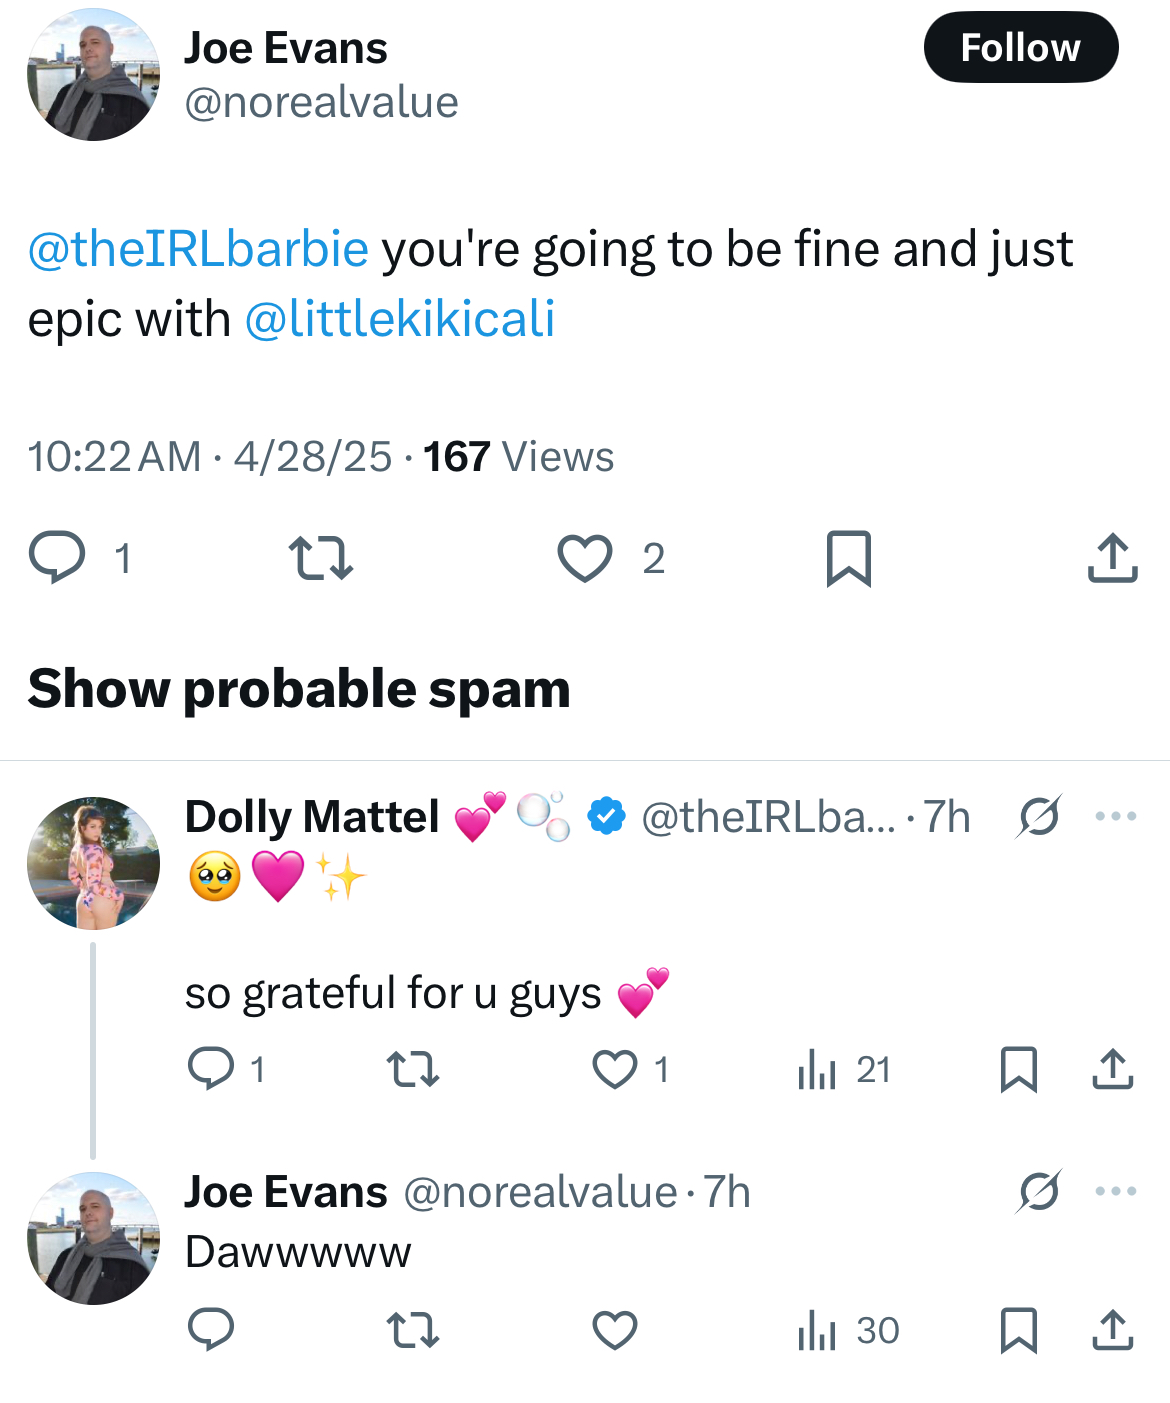1170x1403 pixels.
Task: Like the main post with 2 likes
Action: (585, 558)
